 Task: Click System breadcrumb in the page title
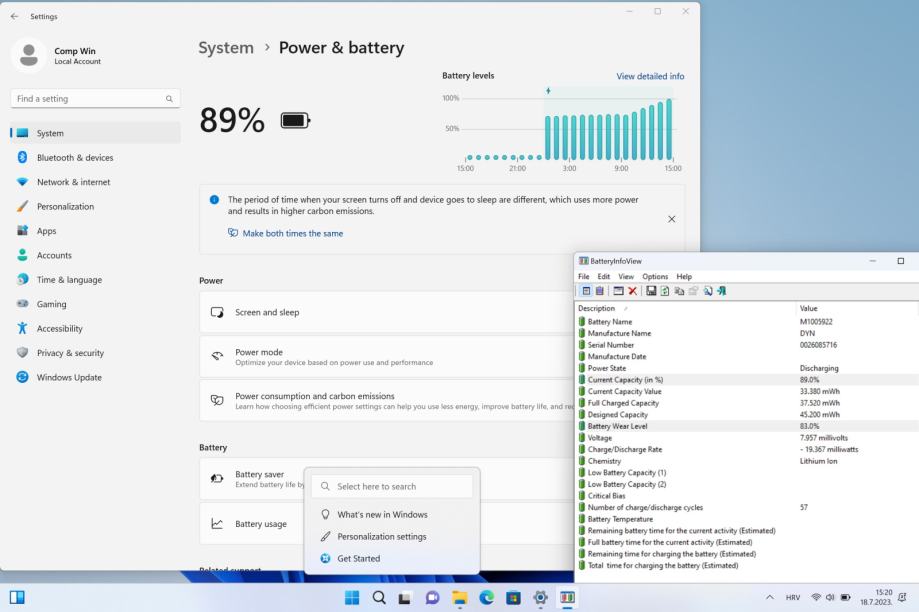pos(226,47)
